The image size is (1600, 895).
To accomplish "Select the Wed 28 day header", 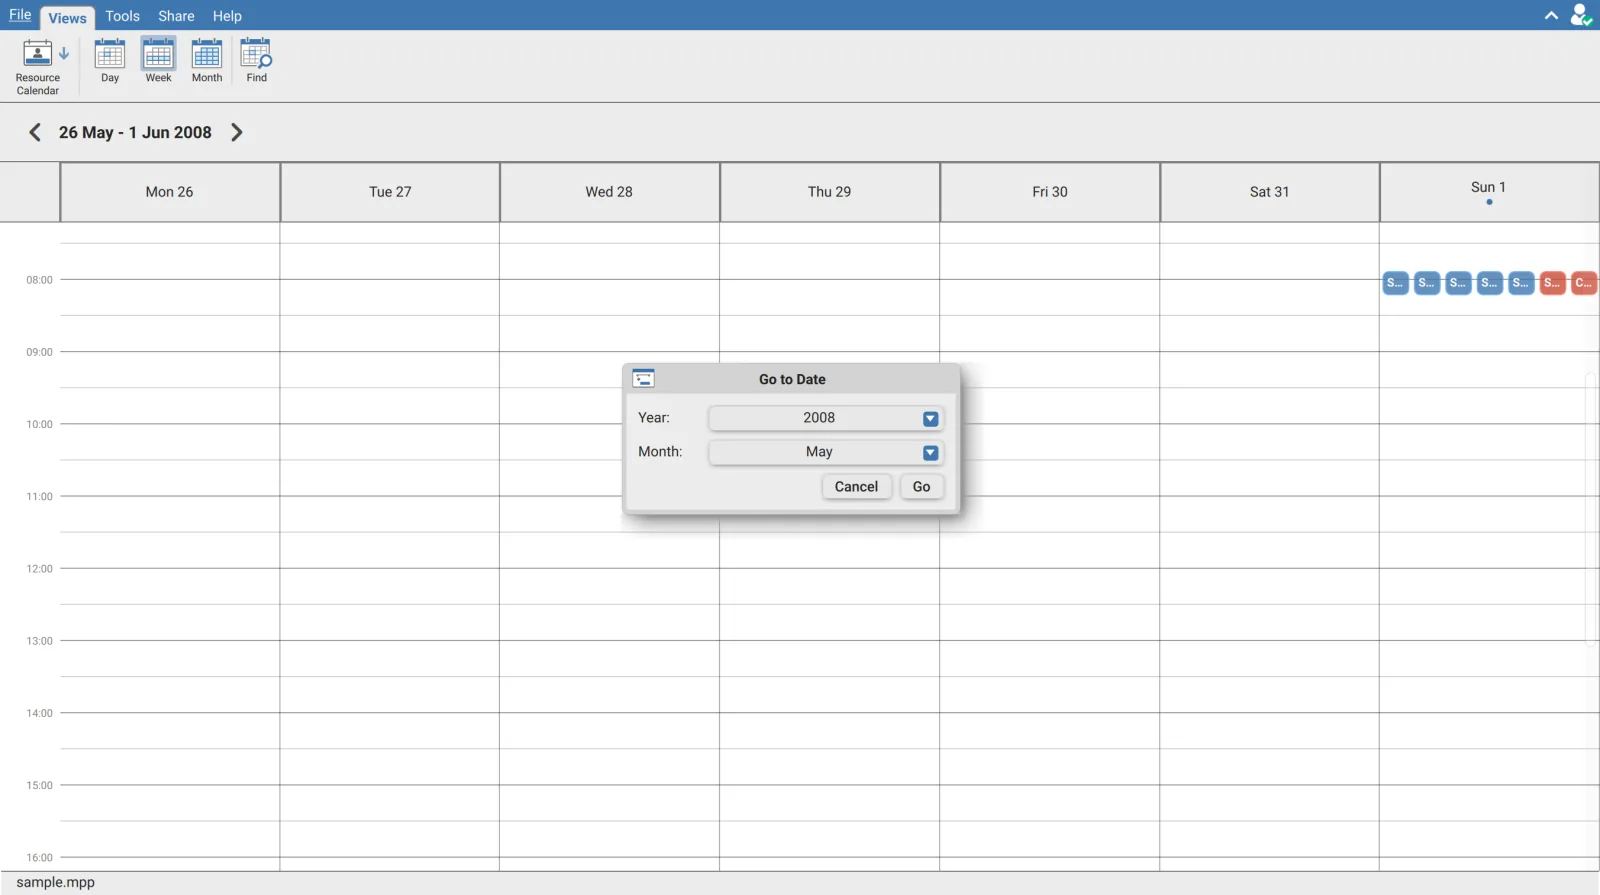I will pyautogui.click(x=610, y=192).
